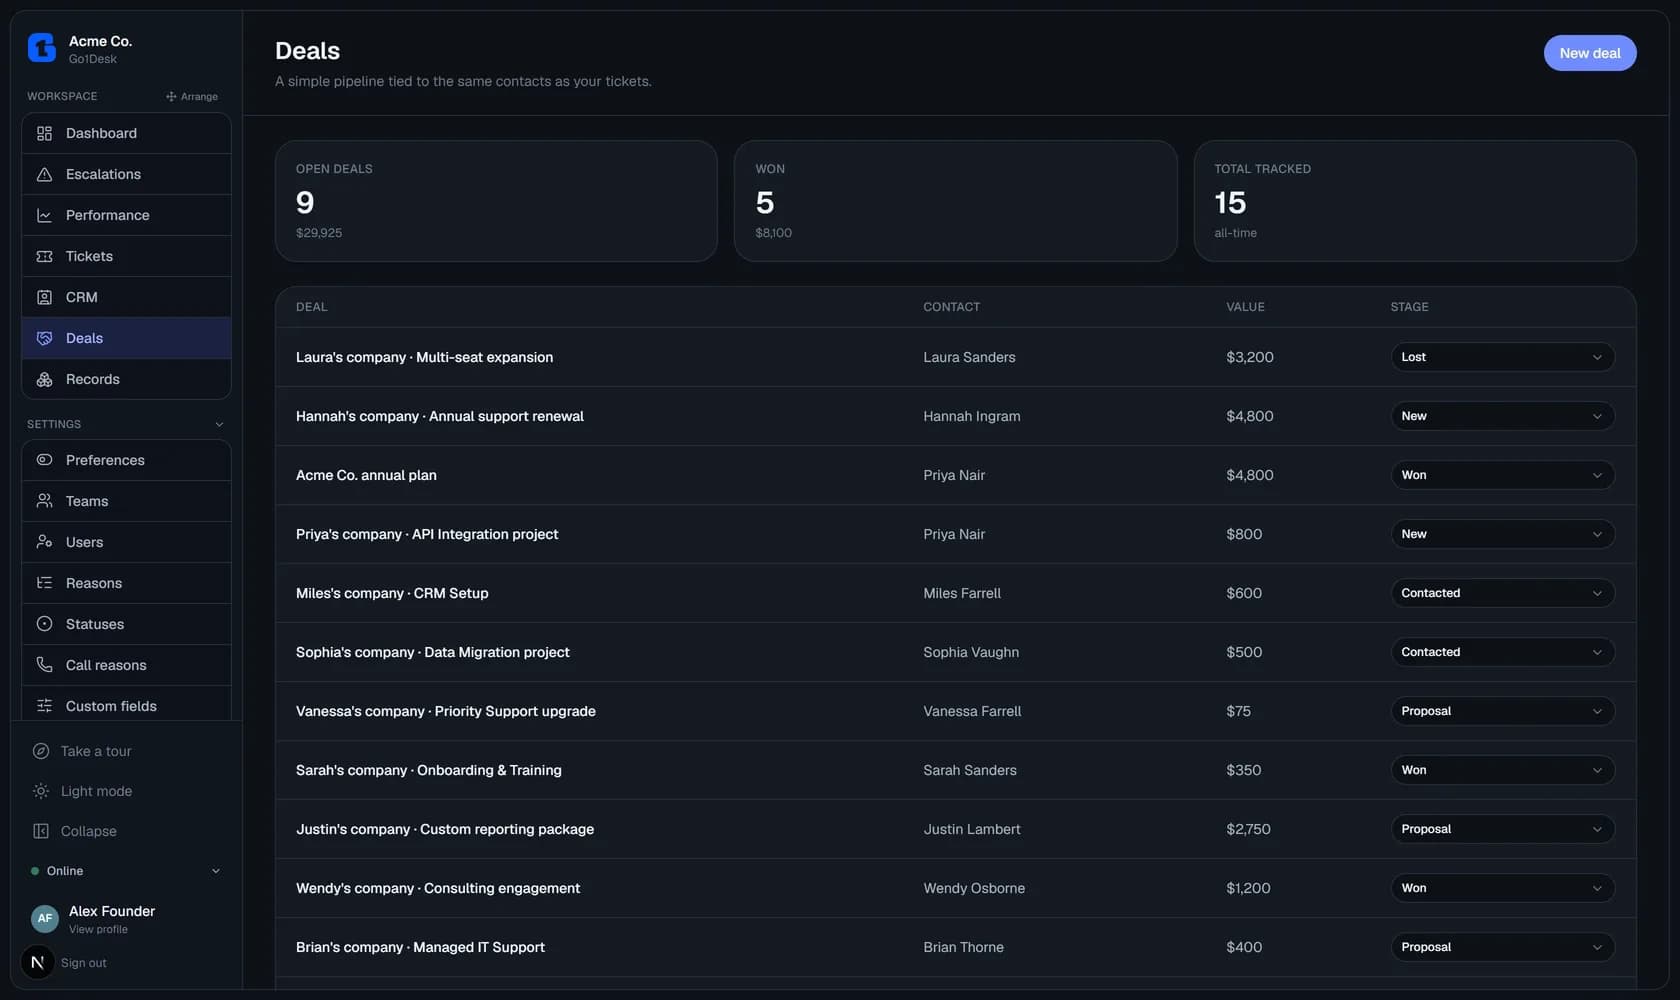The width and height of the screenshot is (1680, 1000).
Task: Click contact name "Wendy Osborne"
Action: coord(974,888)
